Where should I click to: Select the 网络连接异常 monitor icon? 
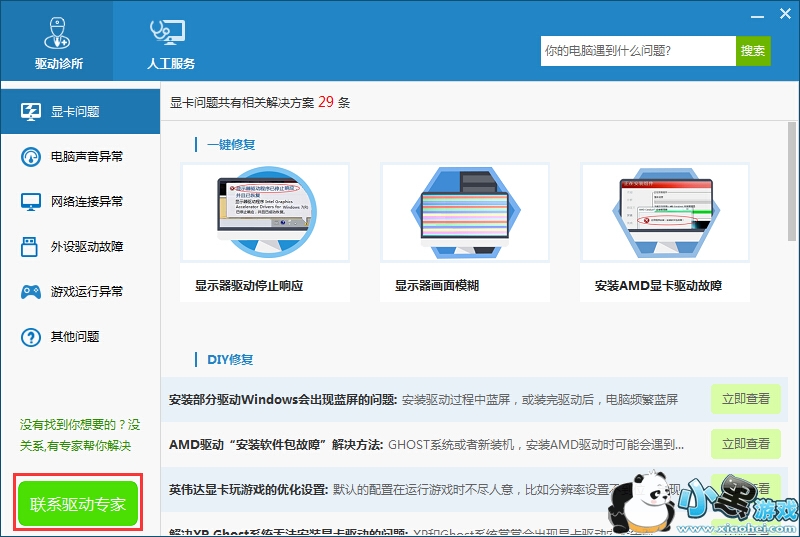(x=31, y=201)
